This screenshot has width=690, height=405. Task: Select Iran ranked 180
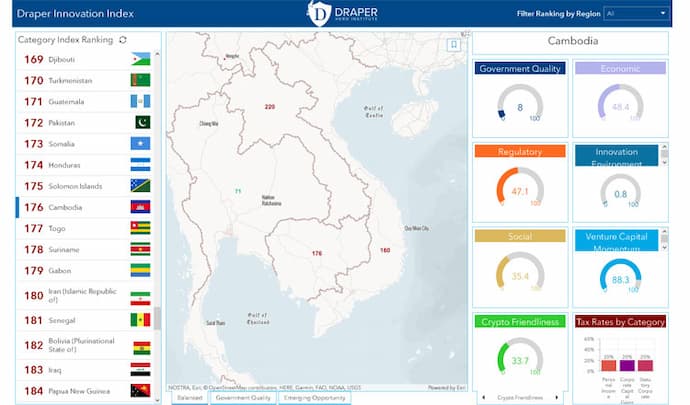pos(85,295)
